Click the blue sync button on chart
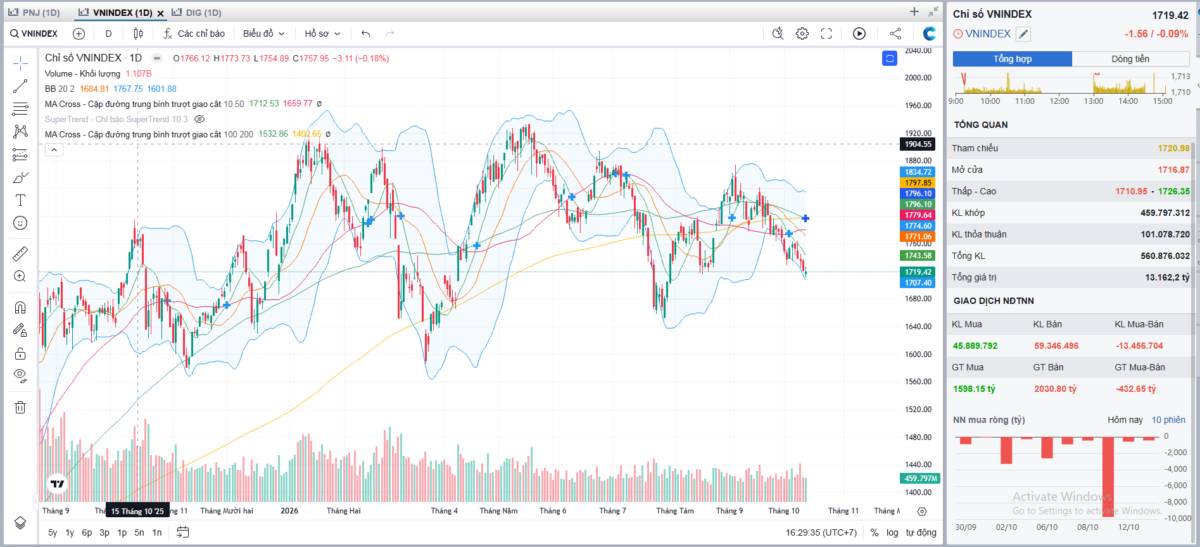Image resolution: width=1200 pixels, height=547 pixels. [x=890, y=58]
